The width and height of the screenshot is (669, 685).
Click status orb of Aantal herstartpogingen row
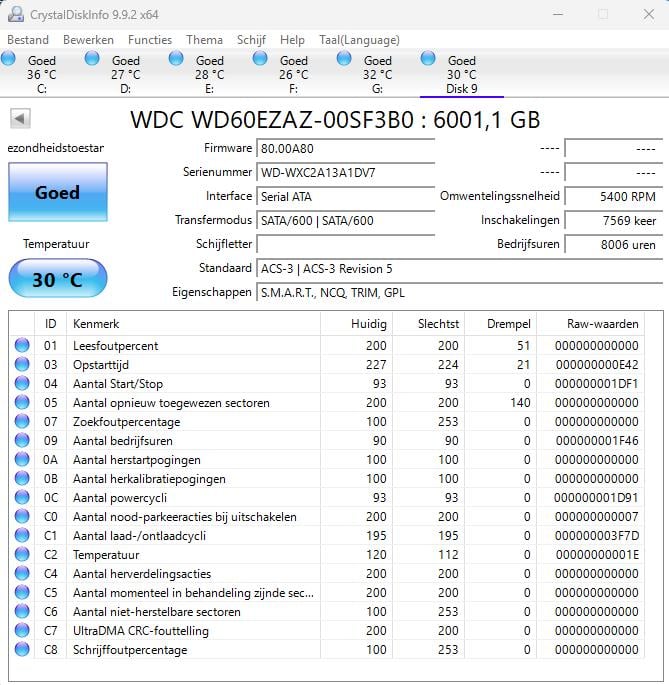(22, 459)
